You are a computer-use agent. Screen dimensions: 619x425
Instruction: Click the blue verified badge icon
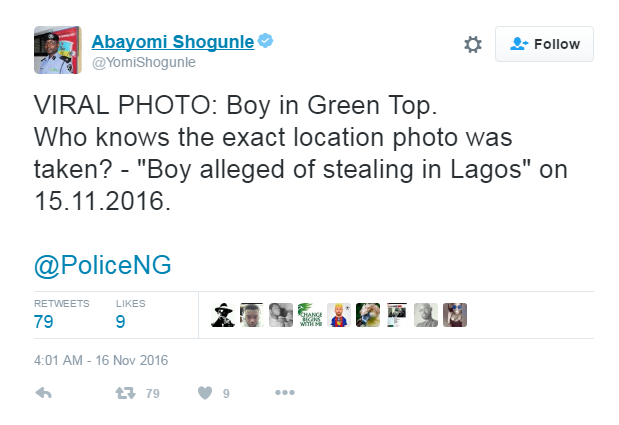[266, 41]
